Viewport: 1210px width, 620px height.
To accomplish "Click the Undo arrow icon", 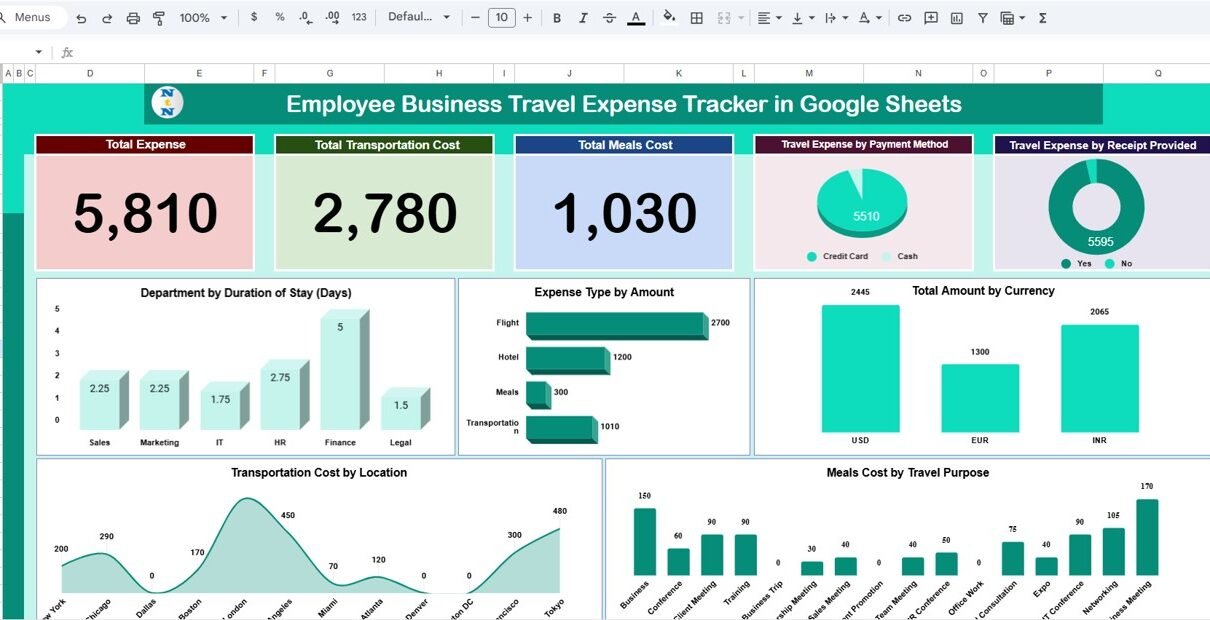I will click(81, 18).
